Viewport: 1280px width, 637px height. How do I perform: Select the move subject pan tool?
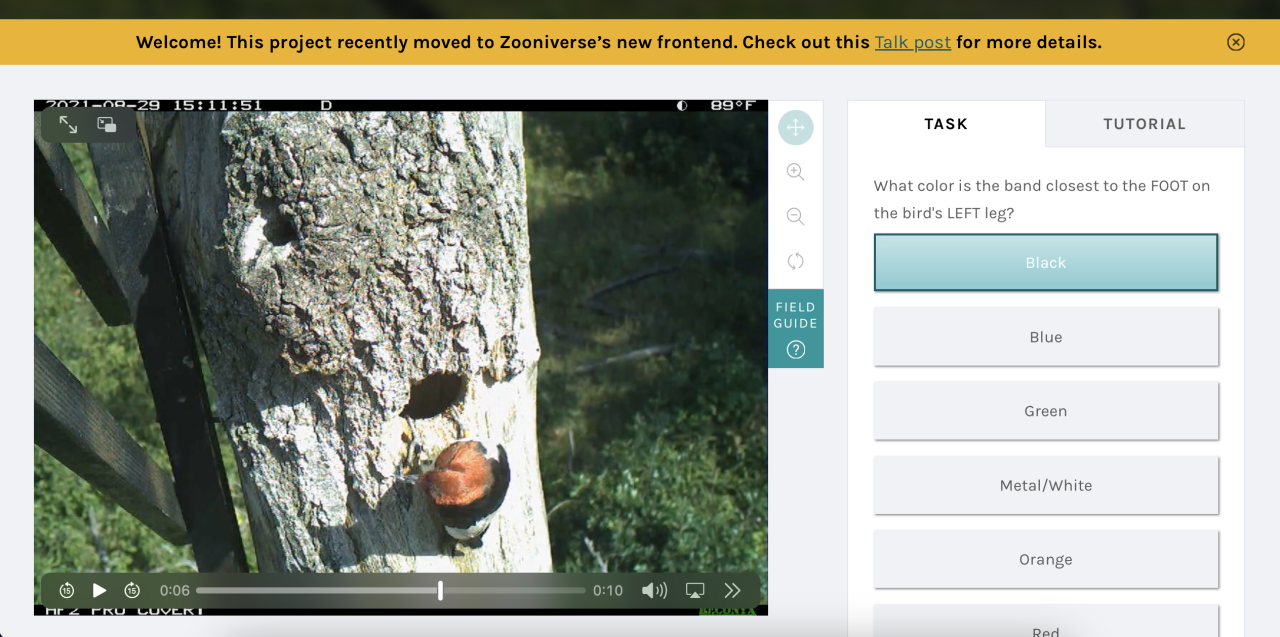tap(796, 127)
